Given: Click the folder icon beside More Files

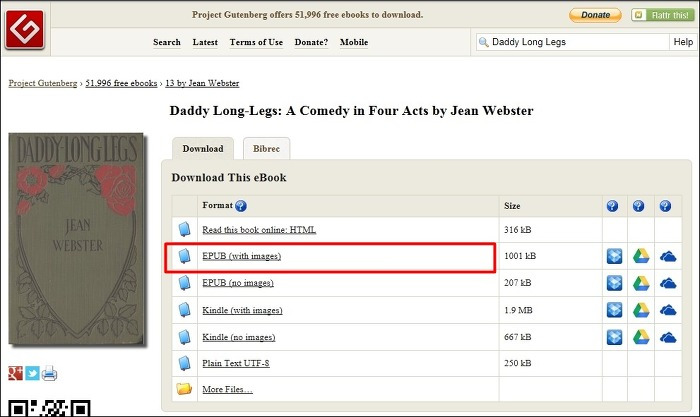Looking at the screenshot, I should pyautogui.click(x=184, y=388).
